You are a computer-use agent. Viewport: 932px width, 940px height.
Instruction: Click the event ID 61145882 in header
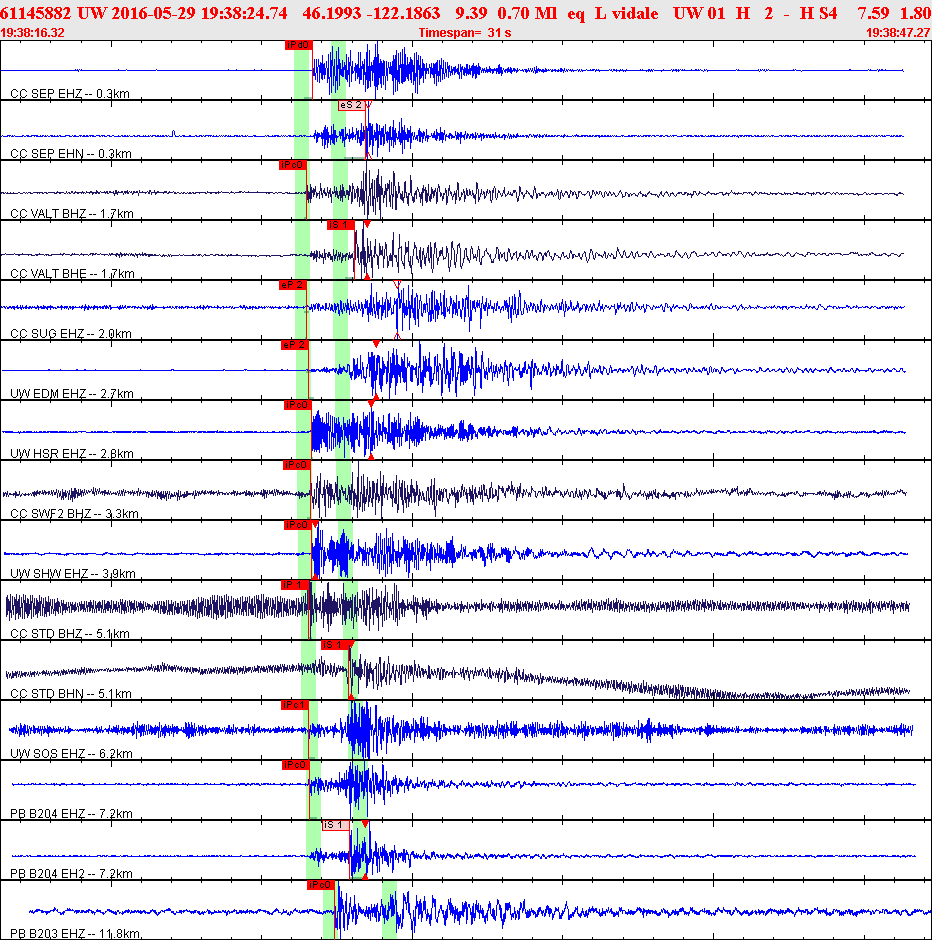point(35,13)
